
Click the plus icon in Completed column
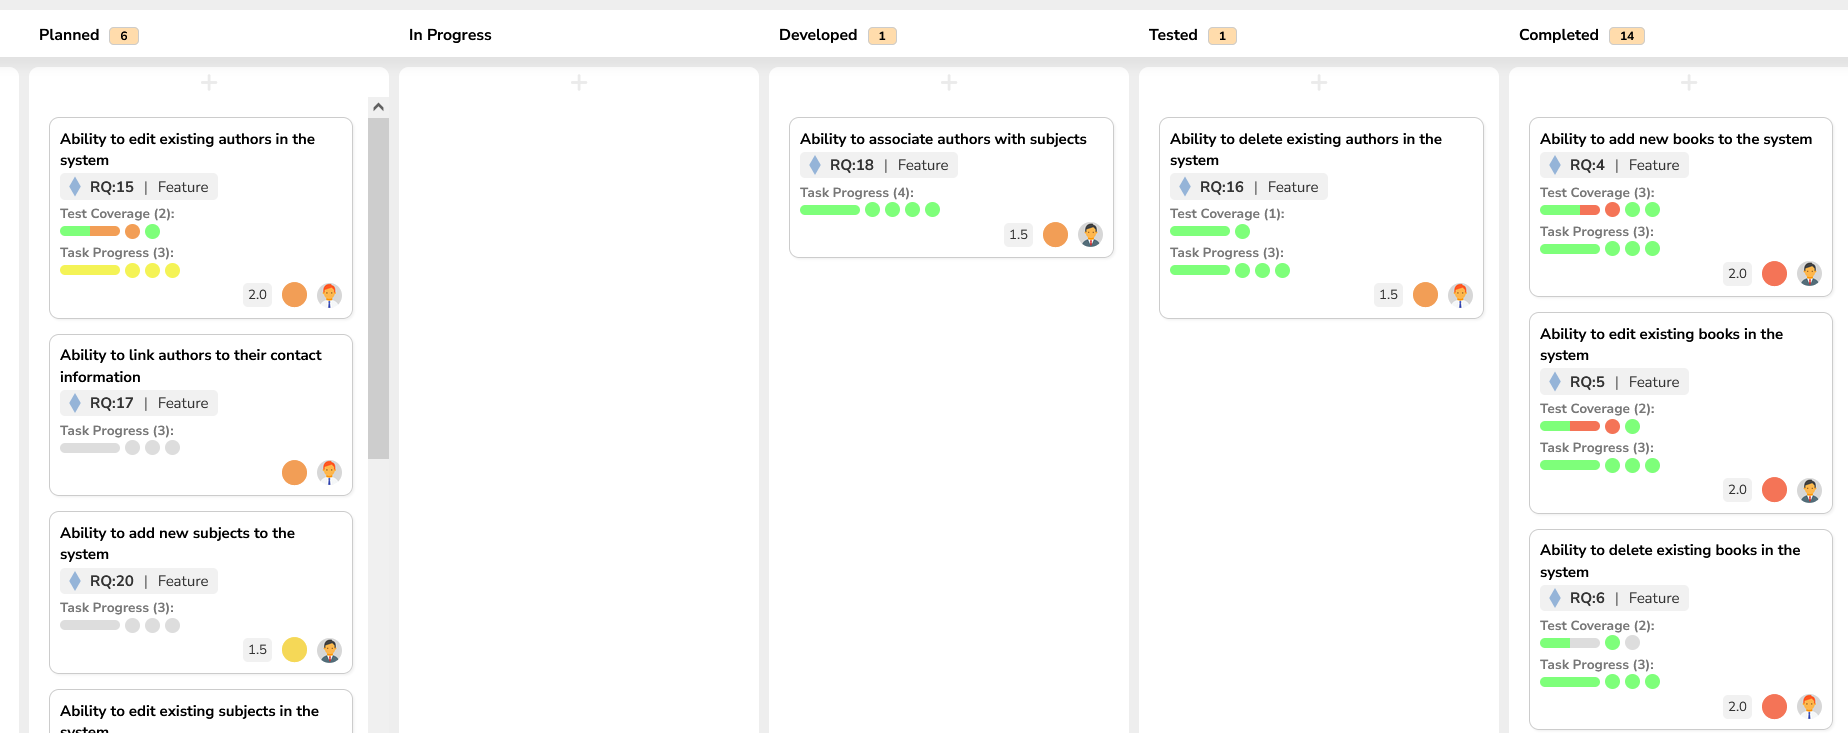click(1689, 83)
